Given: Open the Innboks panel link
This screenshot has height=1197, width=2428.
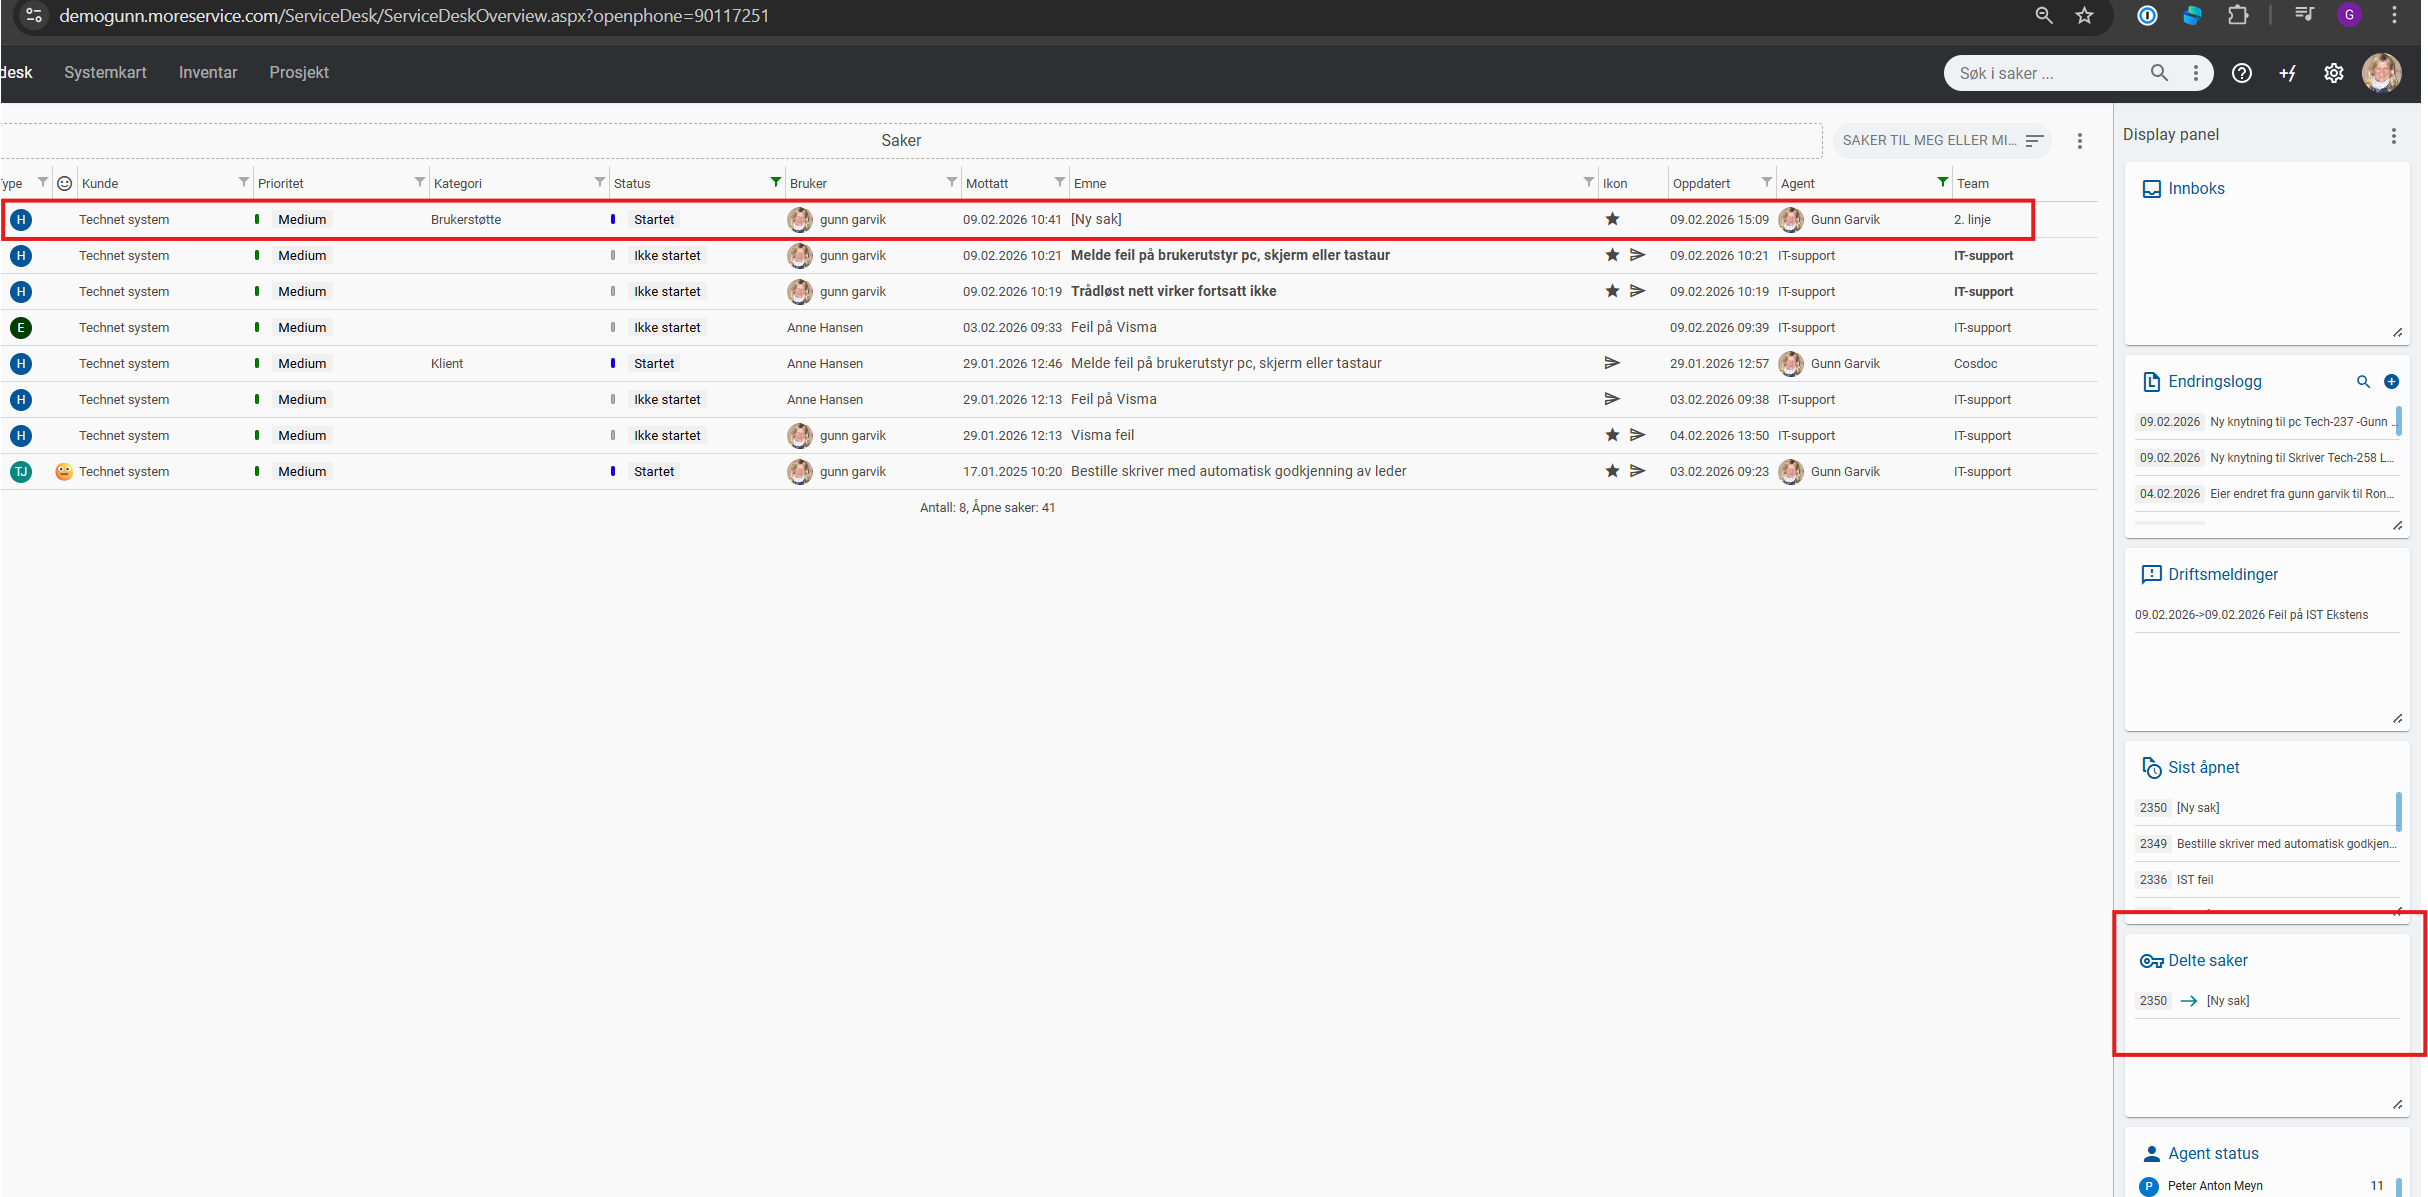Looking at the screenshot, I should 2195,188.
